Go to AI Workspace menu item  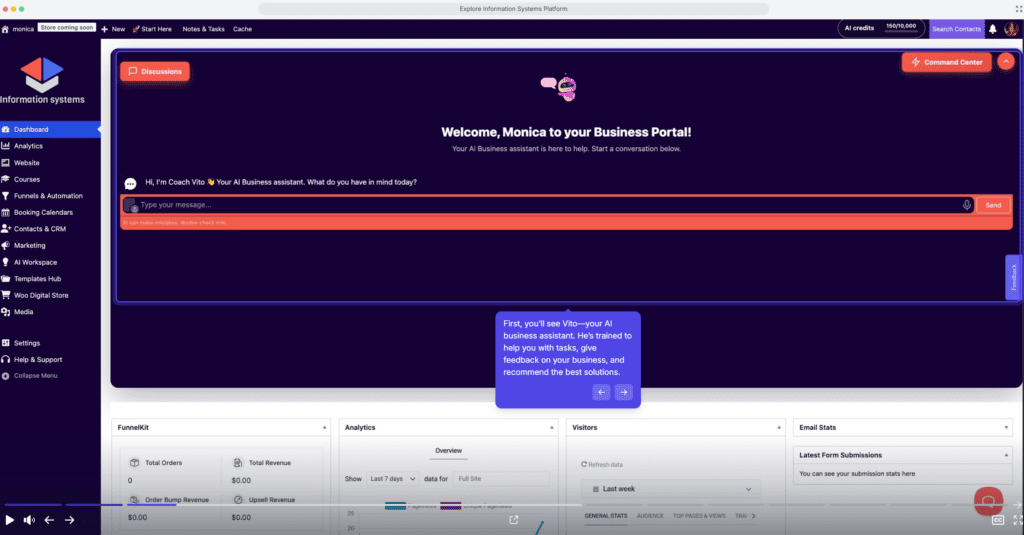[x=35, y=262]
